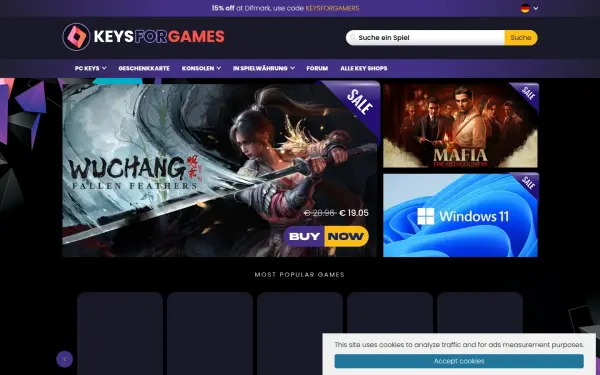This screenshot has height=375, width=600.
Task: Accept cookies in the cookie notice
Action: 459,361
